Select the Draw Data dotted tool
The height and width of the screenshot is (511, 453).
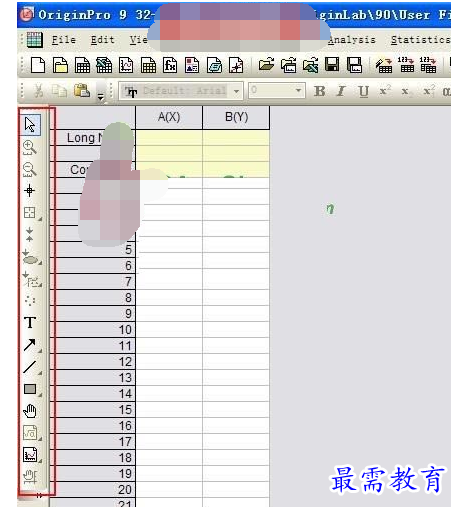pyautogui.click(x=30, y=301)
